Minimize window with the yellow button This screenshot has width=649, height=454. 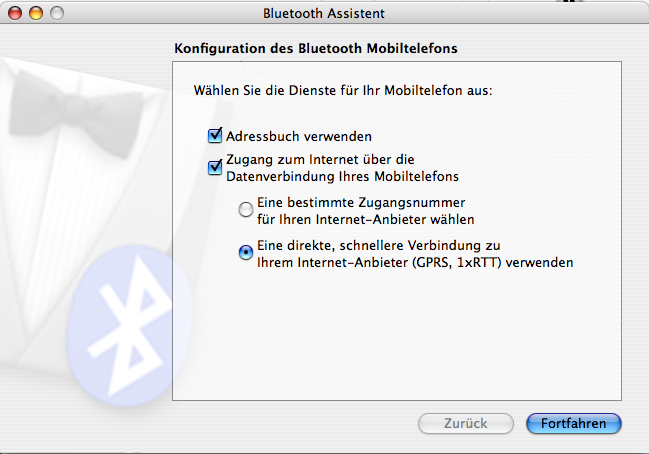(x=36, y=13)
